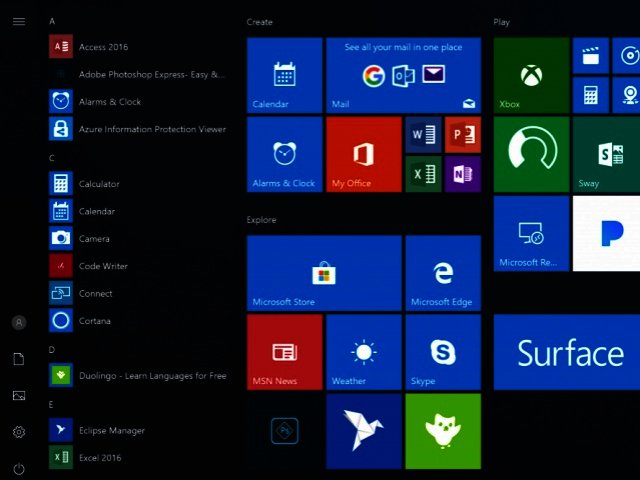Launch Excel from the small tile
Screen dimensions: 640x480
[423, 174]
